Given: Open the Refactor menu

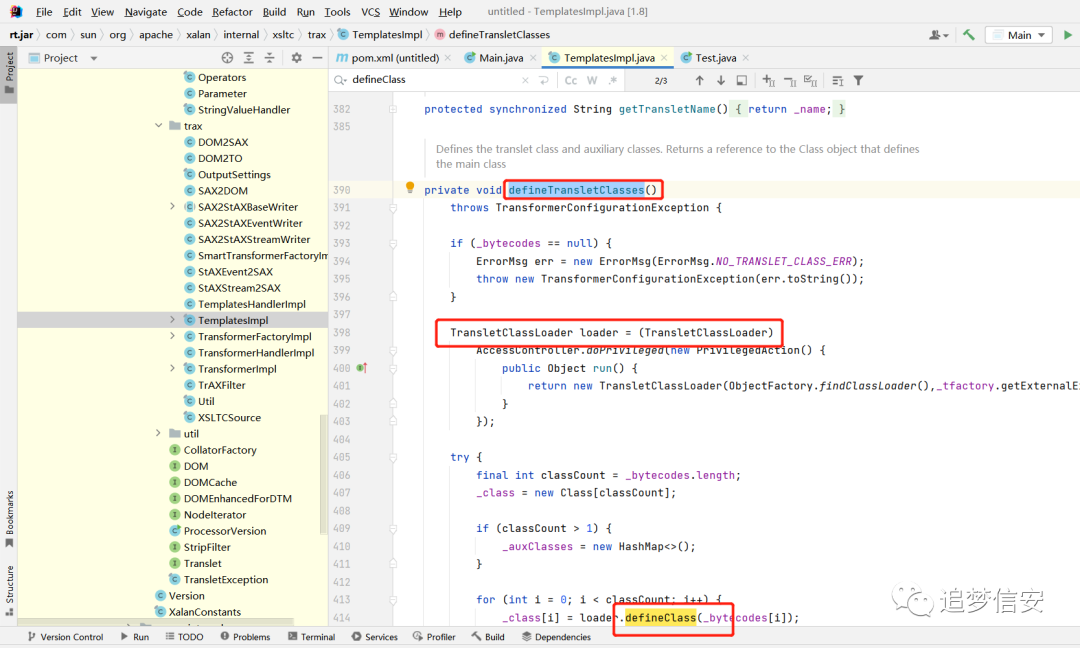Looking at the screenshot, I should [232, 12].
